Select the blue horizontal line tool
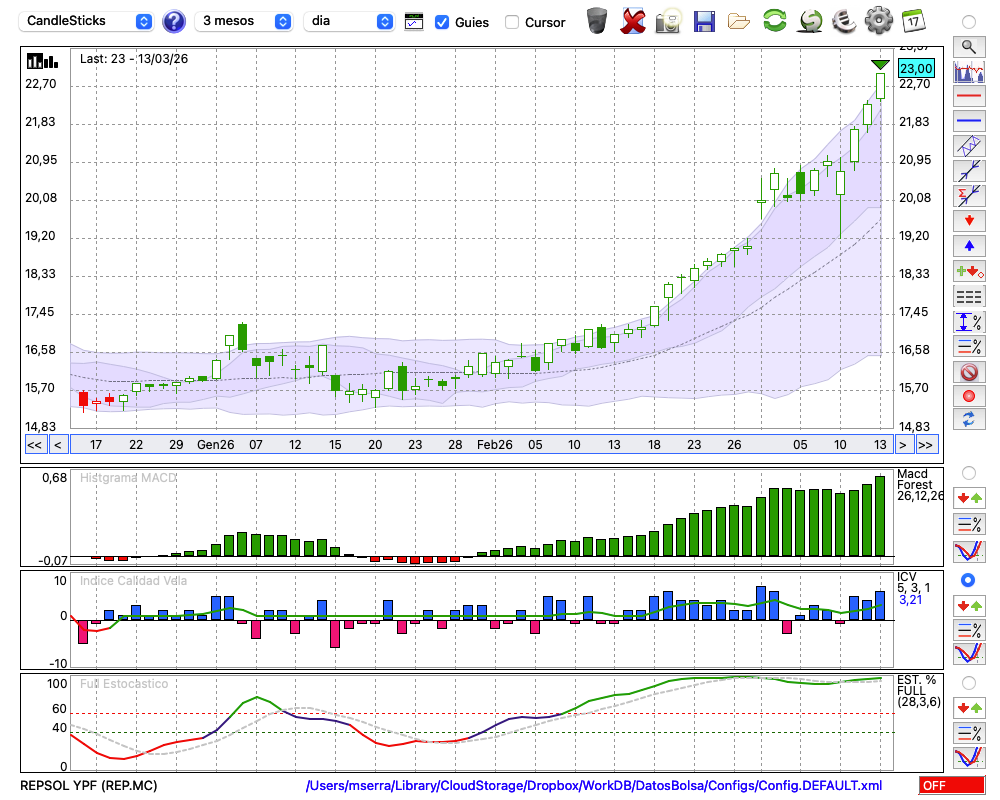This screenshot has width=1000, height=800. click(968, 121)
